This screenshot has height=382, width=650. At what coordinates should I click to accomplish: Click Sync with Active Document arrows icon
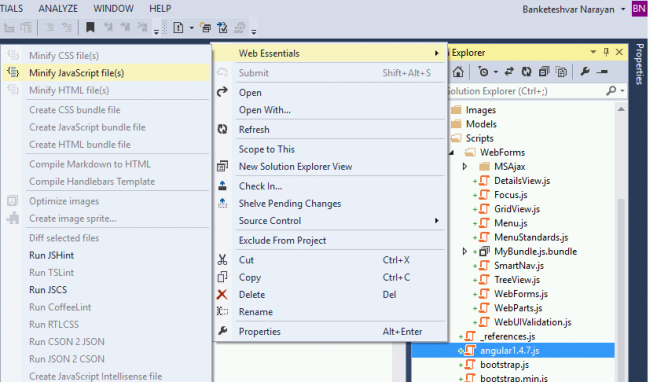tap(509, 72)
